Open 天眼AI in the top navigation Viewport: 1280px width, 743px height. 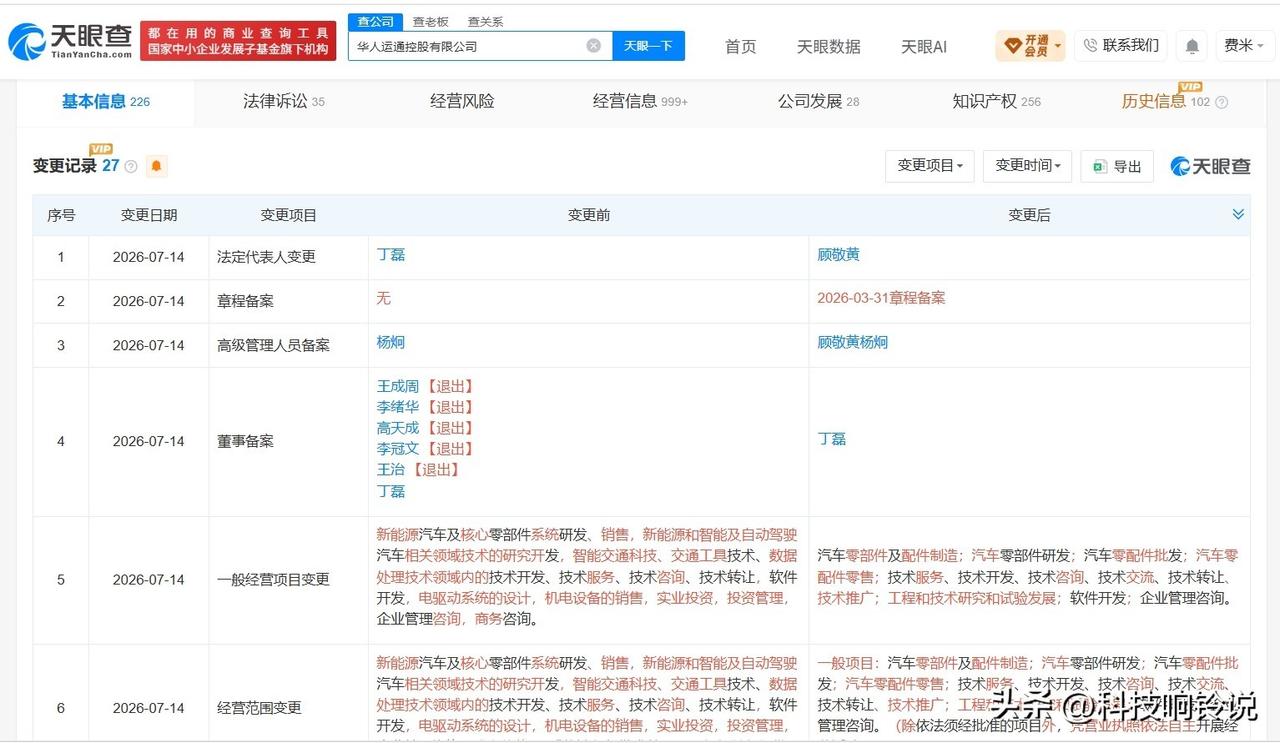(x=924, y=46)
